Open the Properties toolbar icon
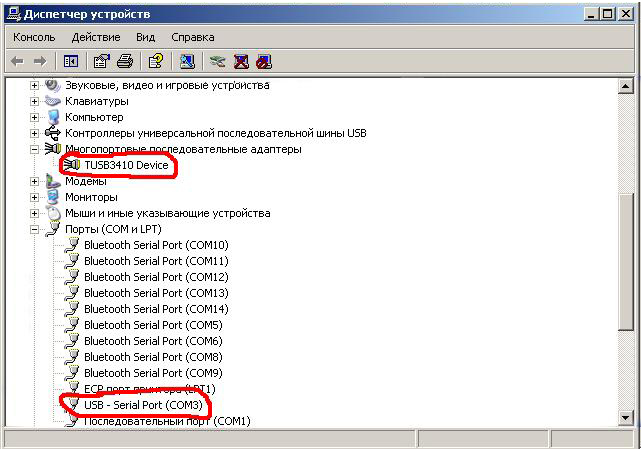This screenshot has height=449, width=641. [102, 62]
